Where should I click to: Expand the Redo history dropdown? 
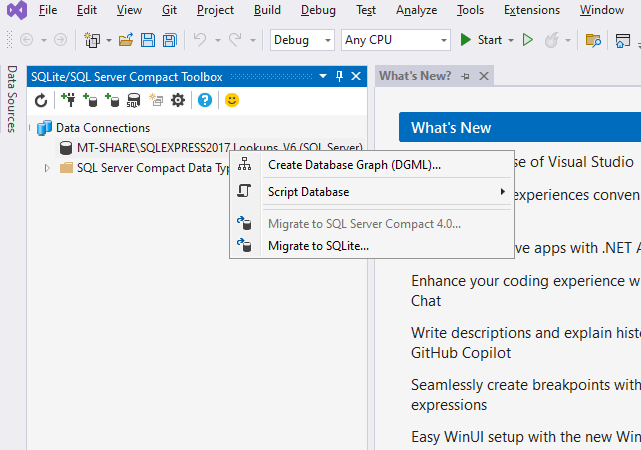point(253,40)
